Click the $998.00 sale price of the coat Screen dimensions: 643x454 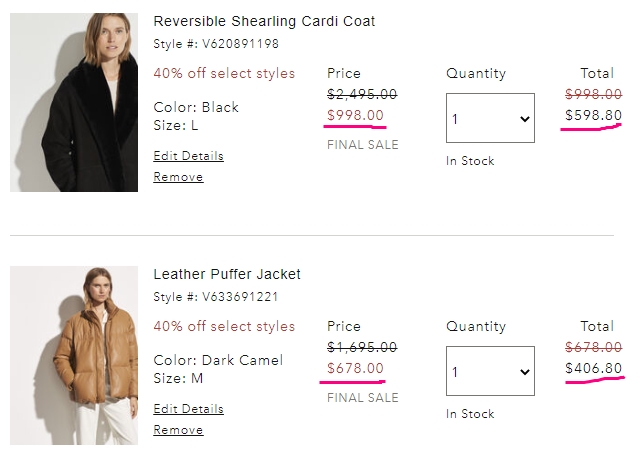click(355, 115)
